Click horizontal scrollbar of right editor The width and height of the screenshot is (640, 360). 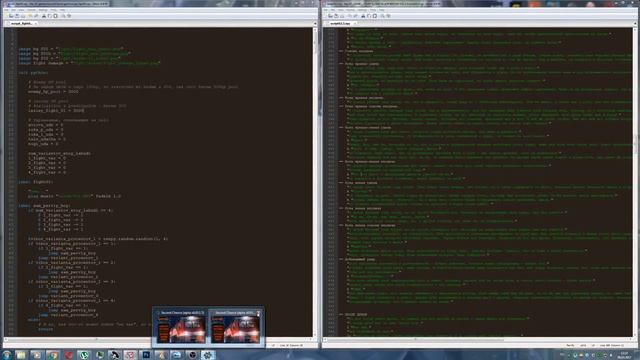[477, 339]
